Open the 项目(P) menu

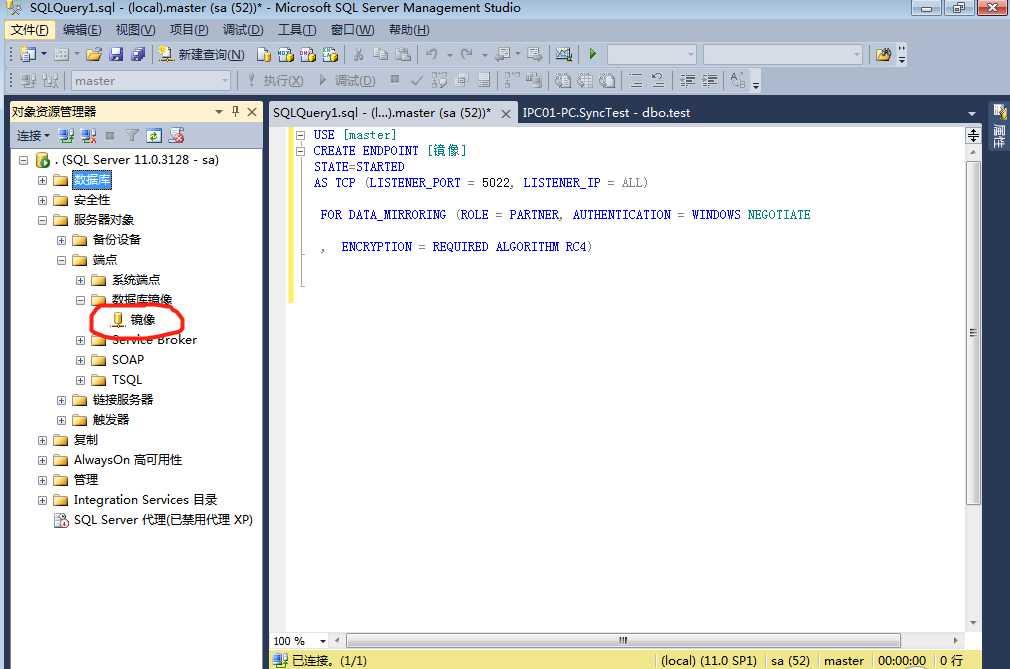click(189, 30)
